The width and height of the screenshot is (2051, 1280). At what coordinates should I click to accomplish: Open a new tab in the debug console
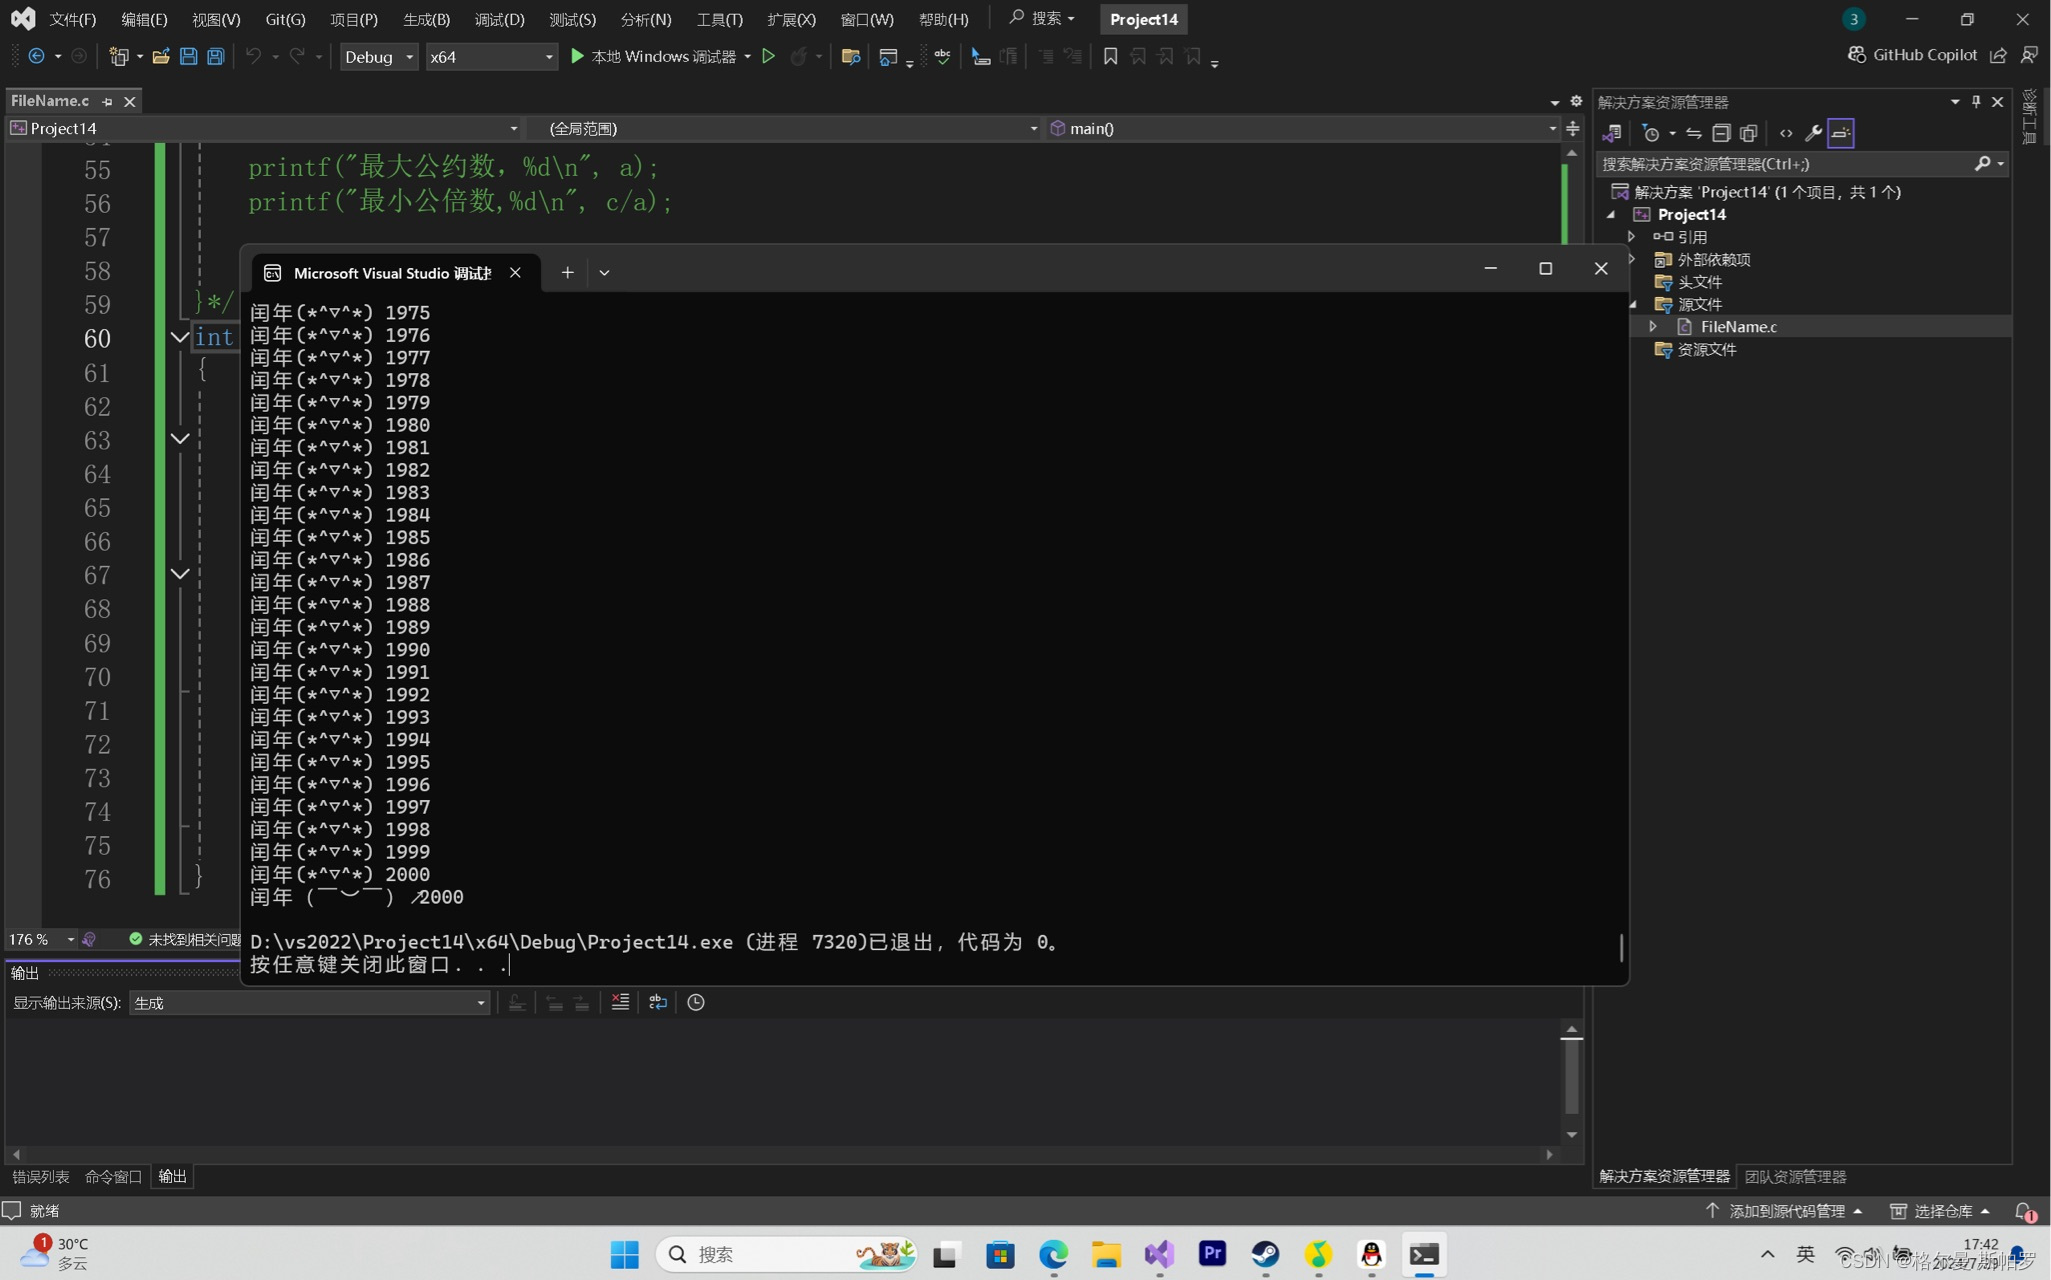(x=567, y=272)
